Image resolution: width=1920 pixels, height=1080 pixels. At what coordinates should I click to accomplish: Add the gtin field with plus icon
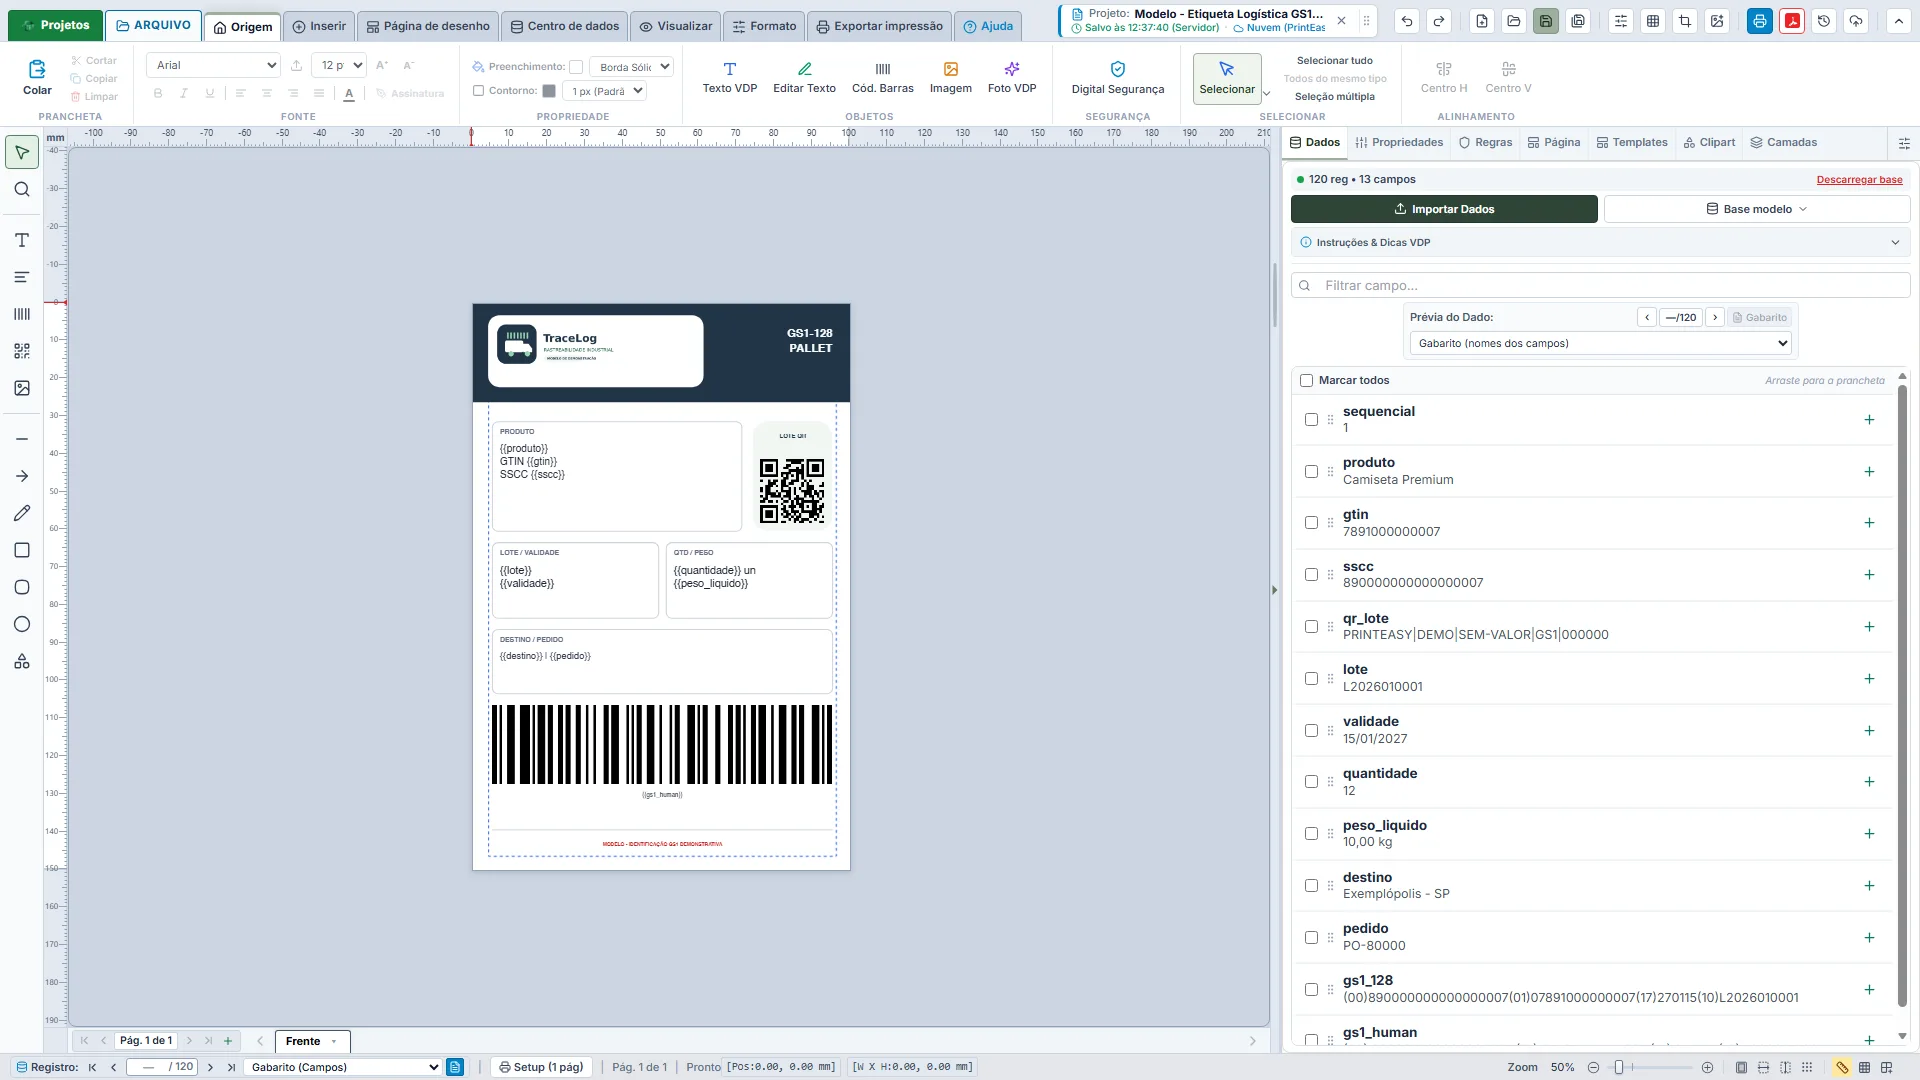click(1869, 523)
